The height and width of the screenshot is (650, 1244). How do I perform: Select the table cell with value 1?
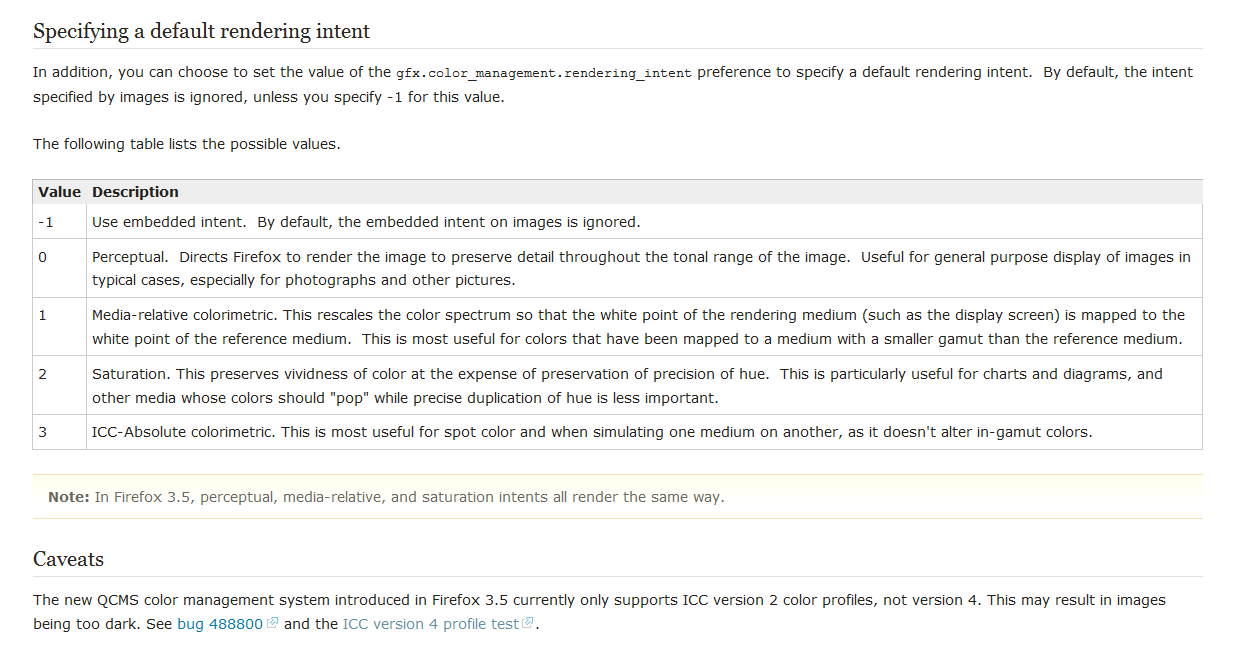[59, 326]
